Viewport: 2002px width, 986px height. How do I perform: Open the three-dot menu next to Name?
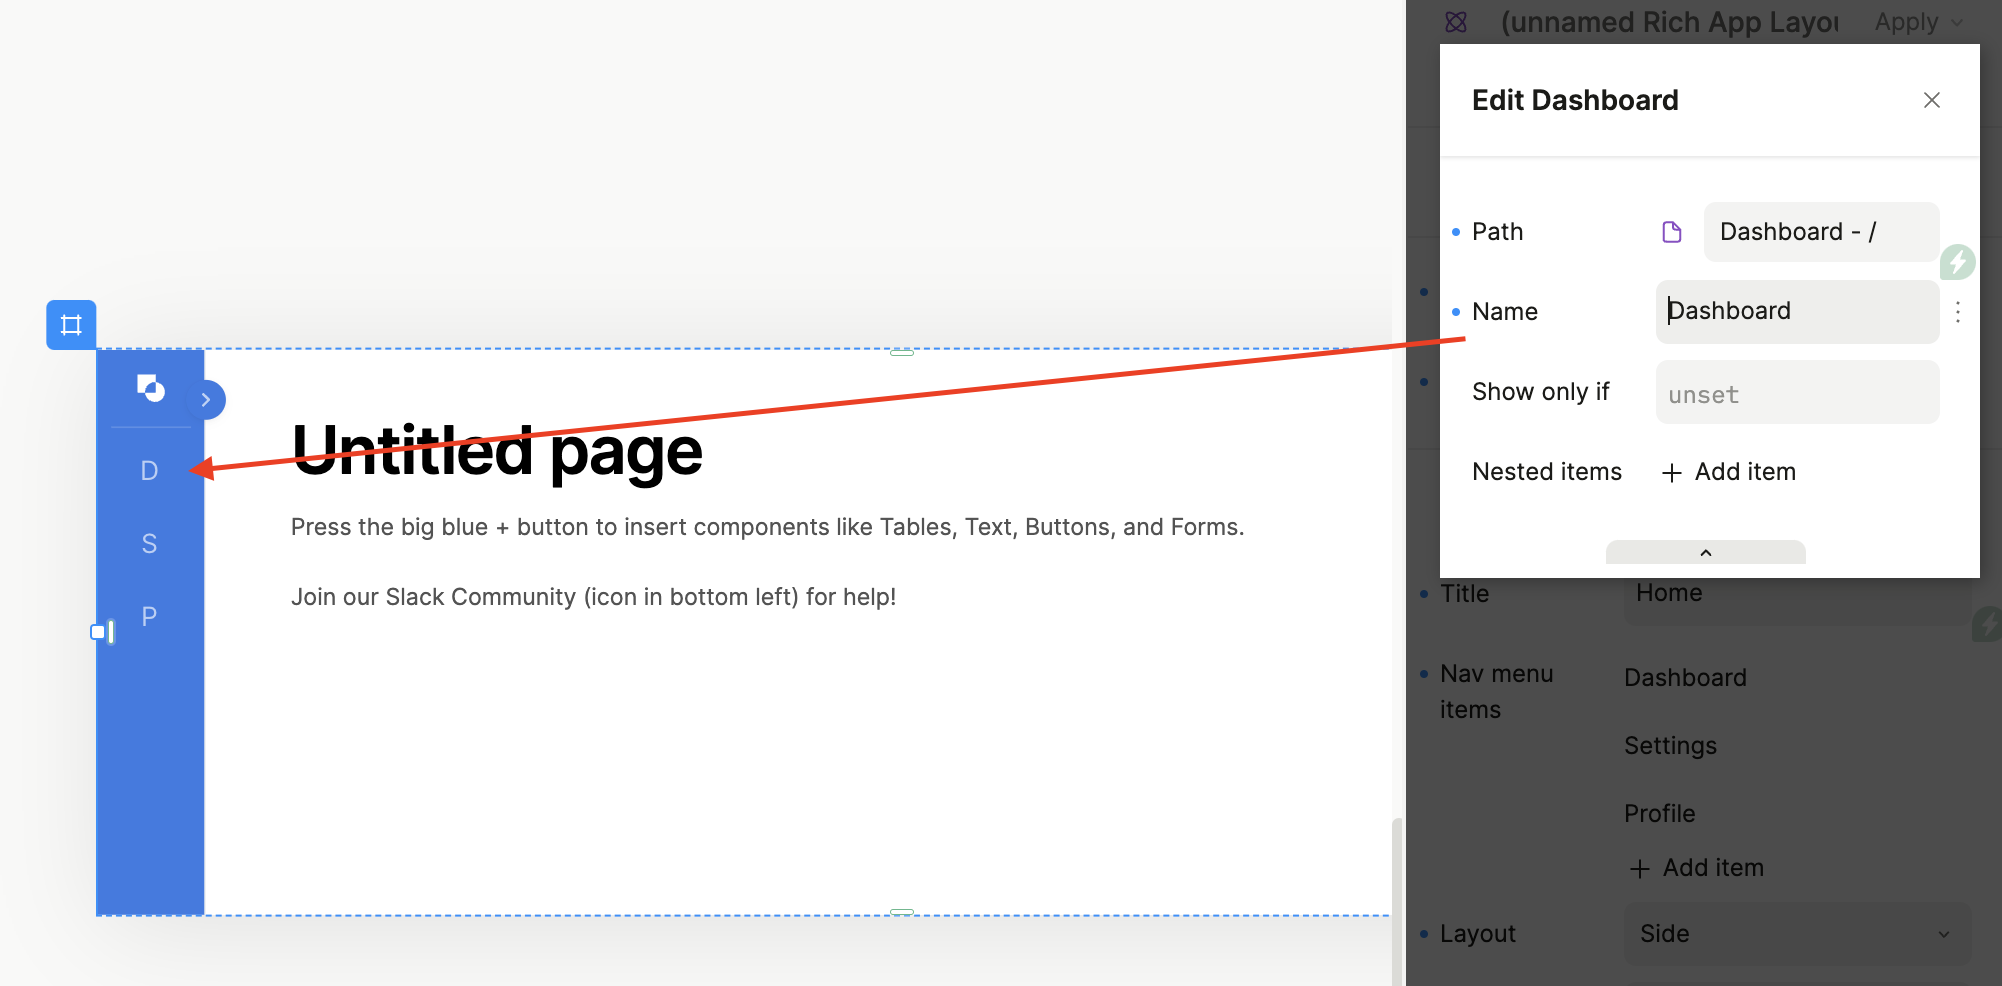coord(1957,312)
